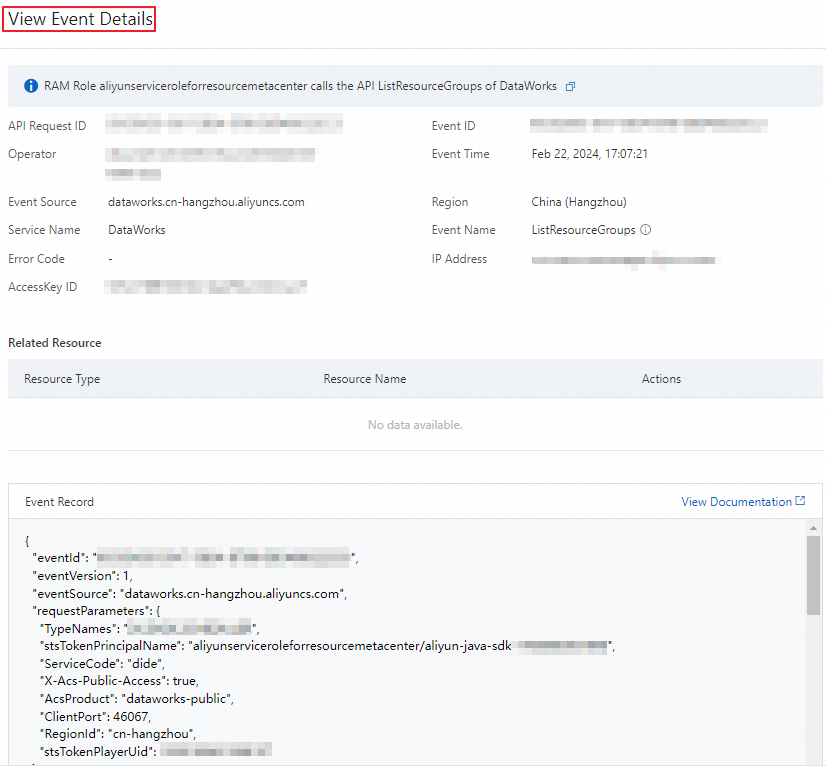Click the View Event Details title
This screenshot has height=766, width=826.
click(80, 19)
